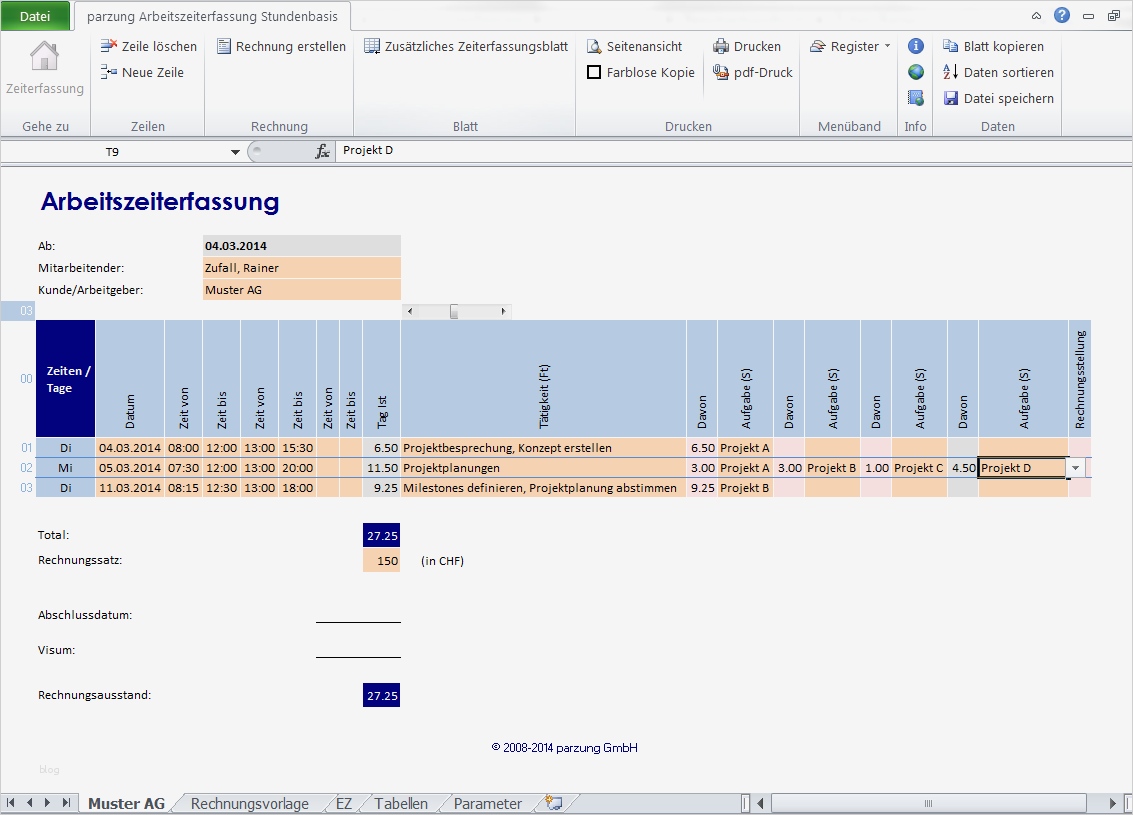Select the Total value 27.25
The height and width of the screenshot is (815, 1133).
(382, 535)
